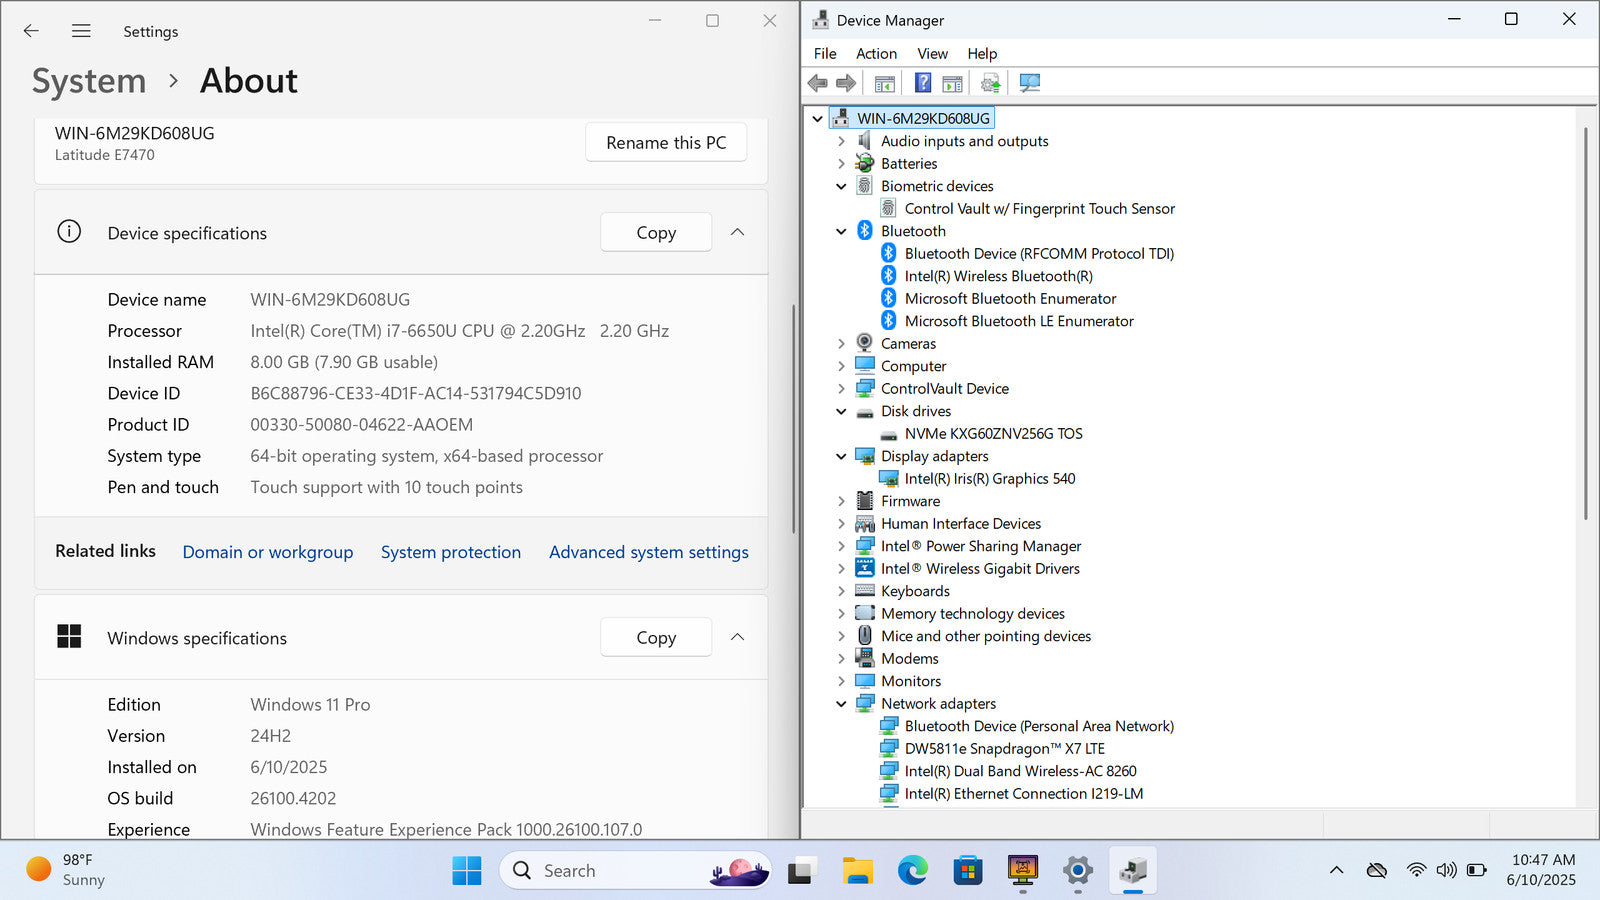This screenshot has width=1600, height=900.
Task: Expand the Keyboards category
Action: [x=841, y=591]
